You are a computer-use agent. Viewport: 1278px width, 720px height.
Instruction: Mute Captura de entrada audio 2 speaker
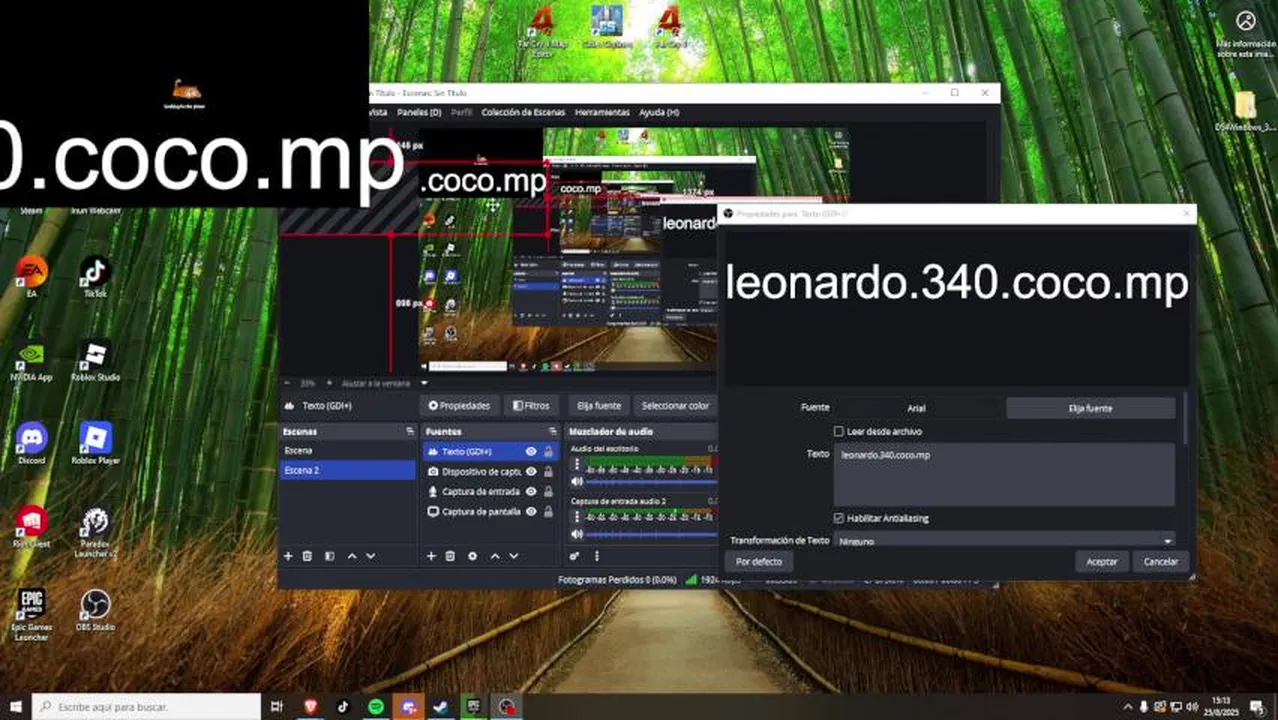(577, 534)
